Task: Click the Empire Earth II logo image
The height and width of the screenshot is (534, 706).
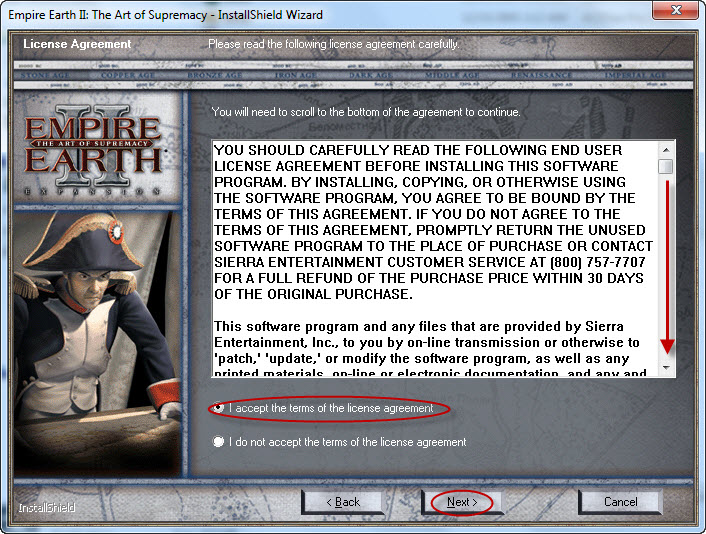Action: point(93,151)
